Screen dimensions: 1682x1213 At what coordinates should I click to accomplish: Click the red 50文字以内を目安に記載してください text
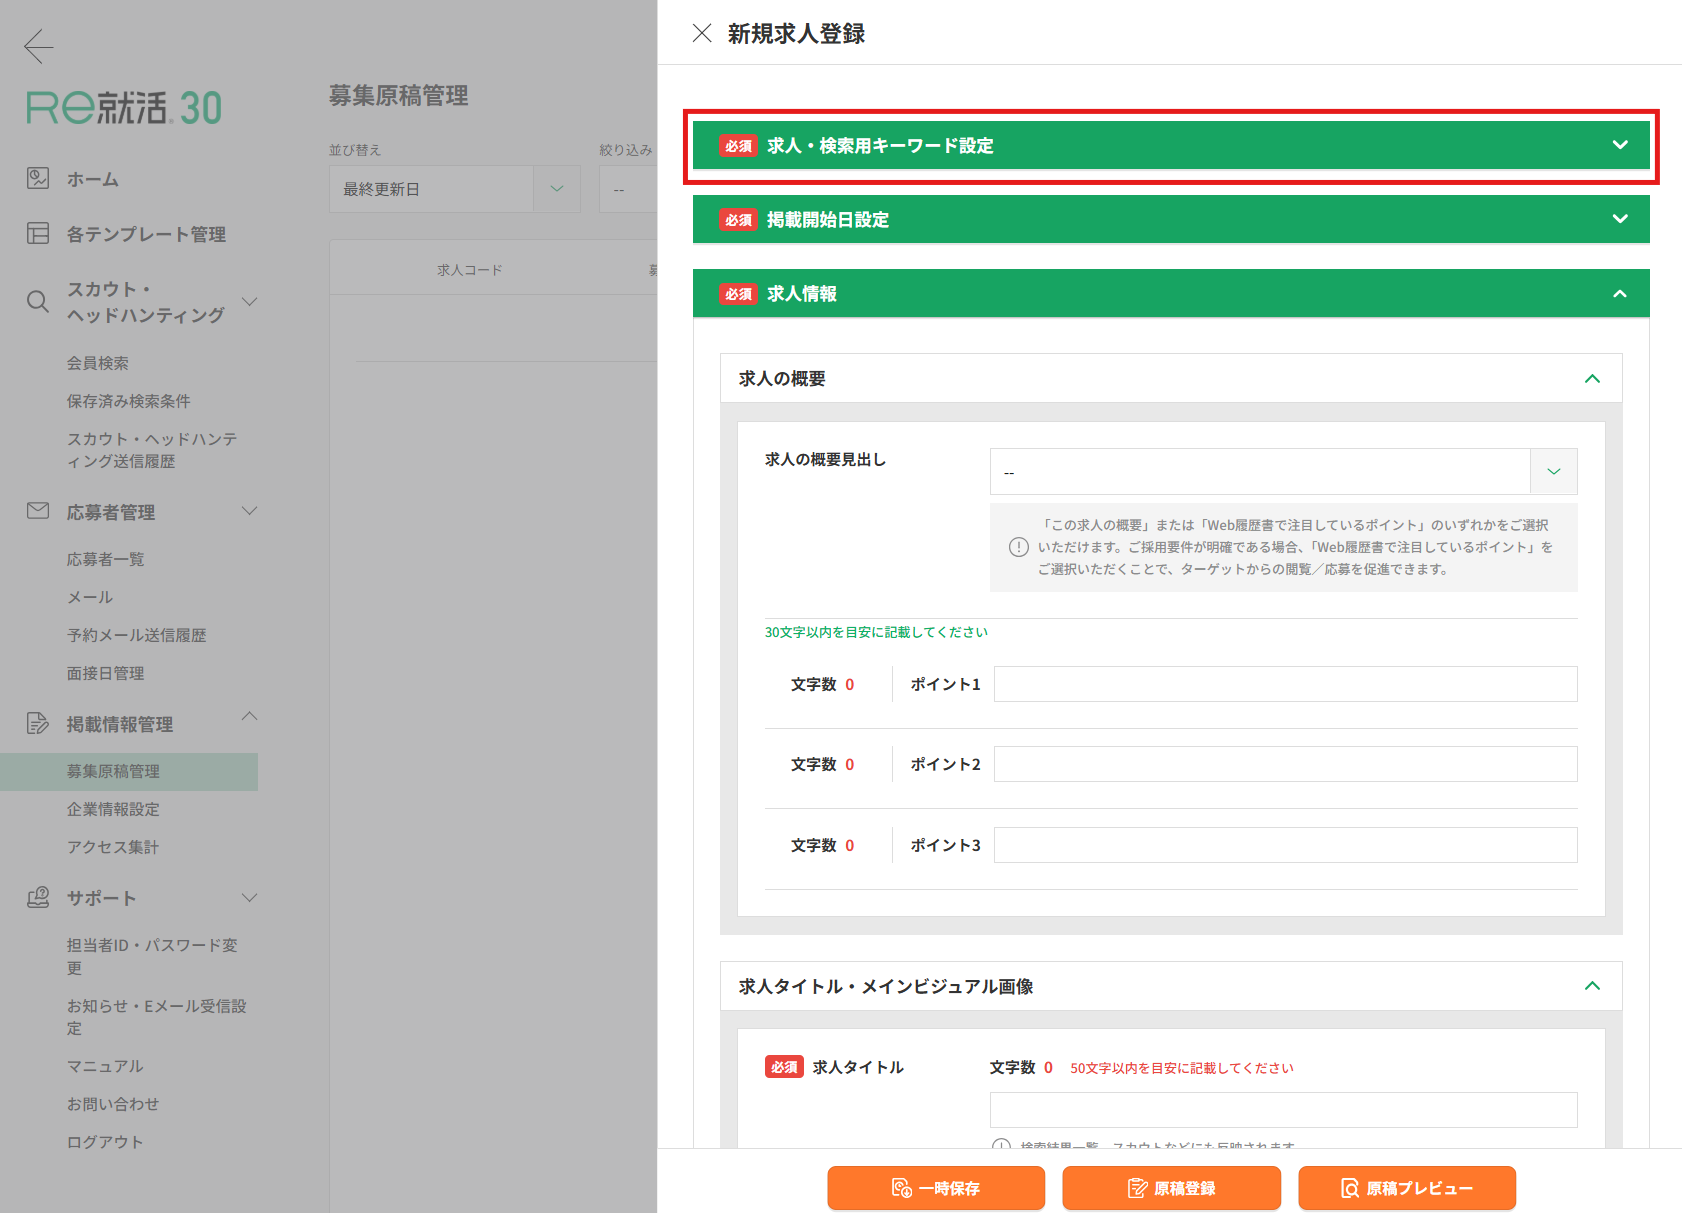[1182, 1068]
